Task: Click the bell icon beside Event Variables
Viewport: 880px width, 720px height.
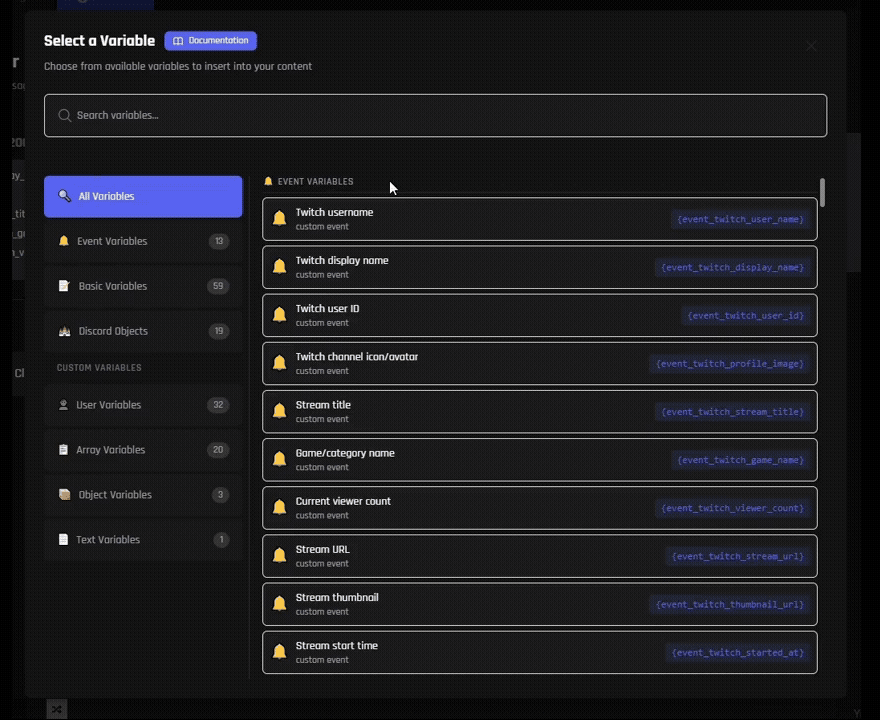Action: 63,241
